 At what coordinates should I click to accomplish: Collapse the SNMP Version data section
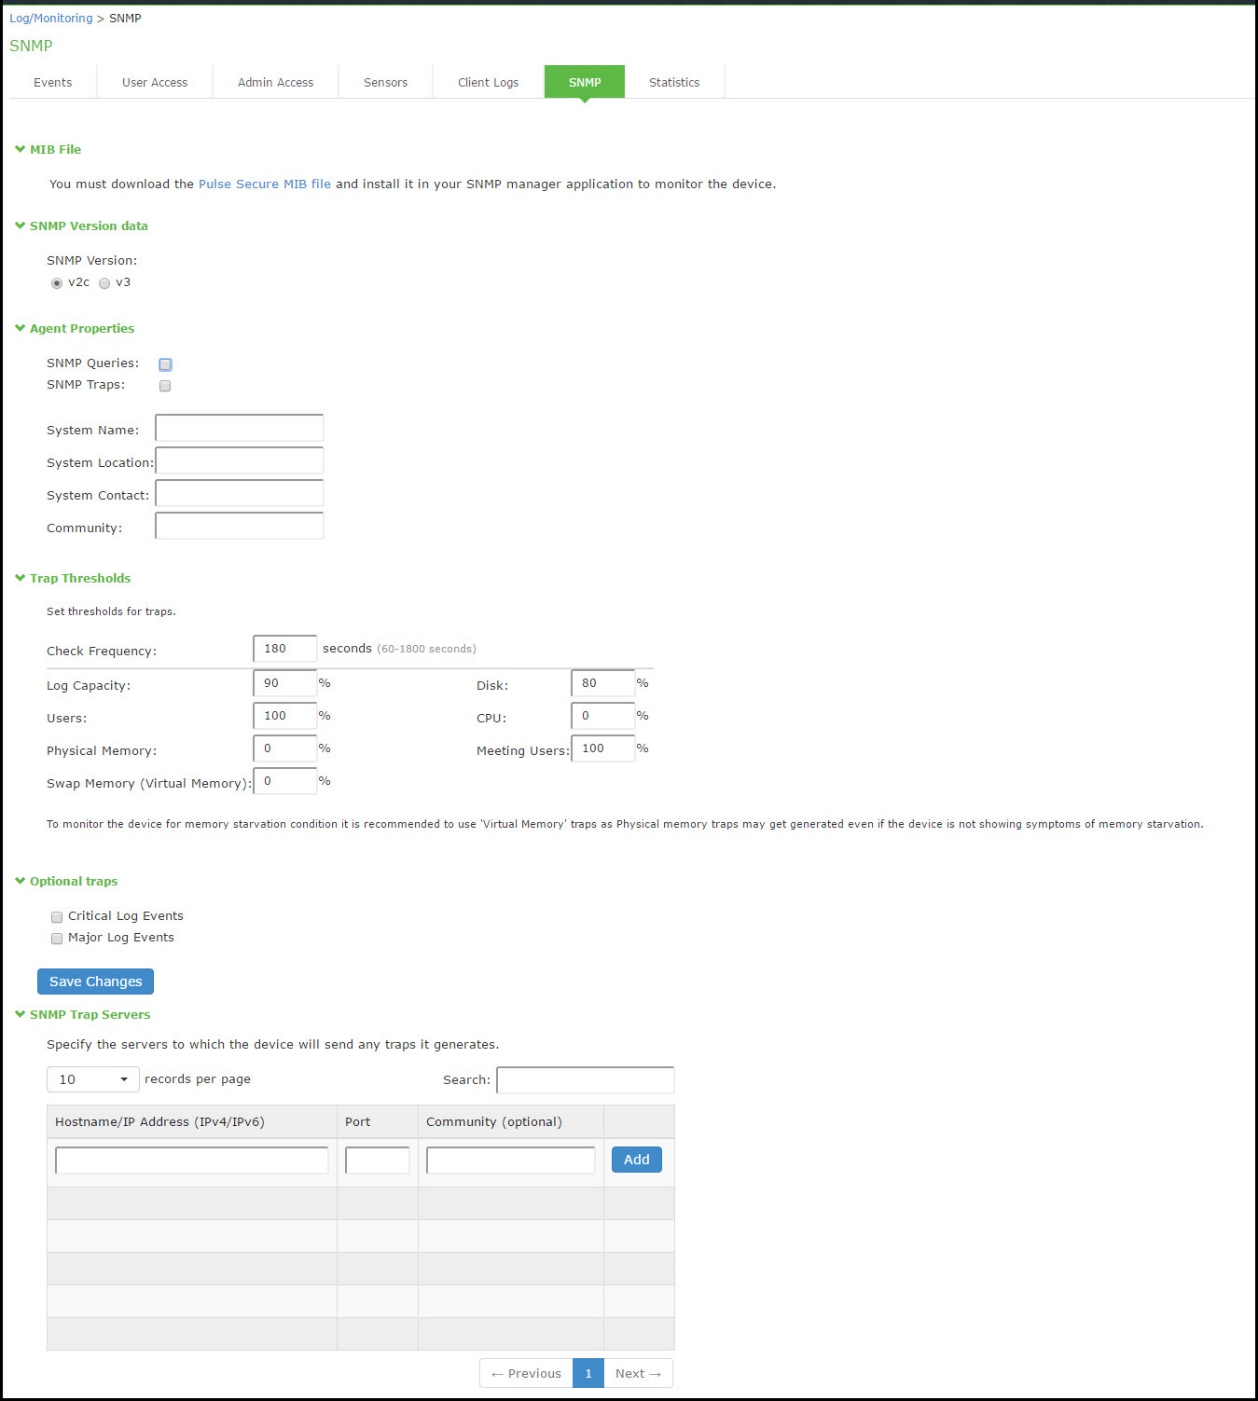18,226
